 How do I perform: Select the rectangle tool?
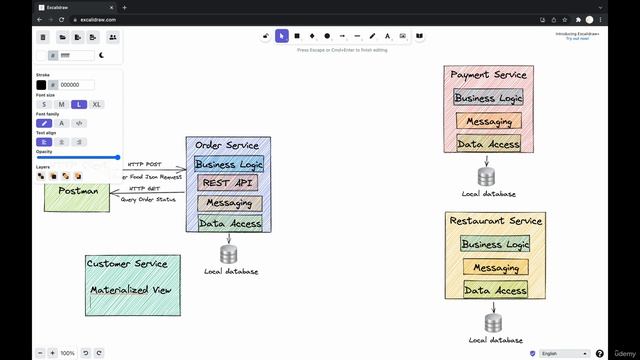pos(297,36)
